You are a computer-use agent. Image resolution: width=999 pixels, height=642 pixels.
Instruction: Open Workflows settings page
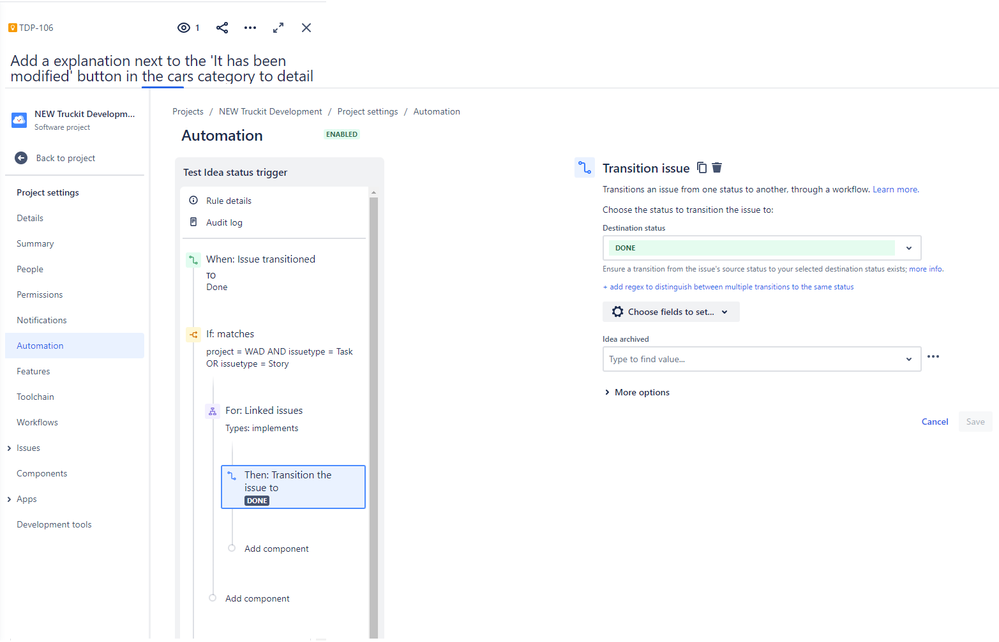pyautogui.click(x=37, y=422)
